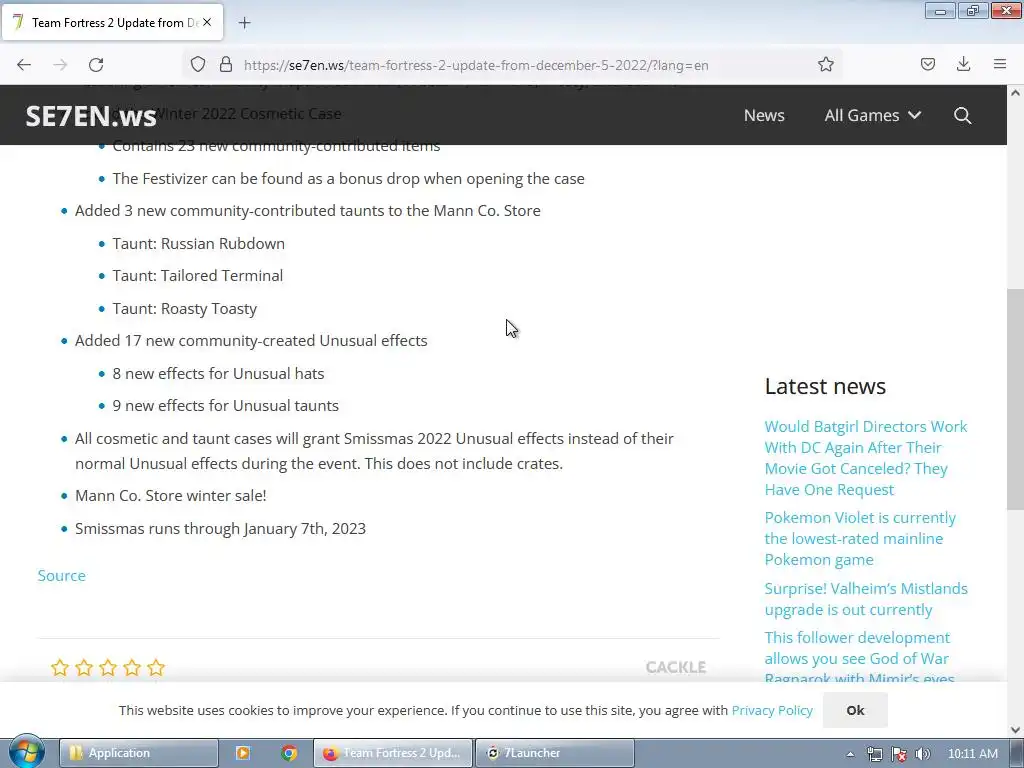Click the 10:11 AM taskbar clock
This screenshot has height=768, width=1024.
(x=972, y=754)
